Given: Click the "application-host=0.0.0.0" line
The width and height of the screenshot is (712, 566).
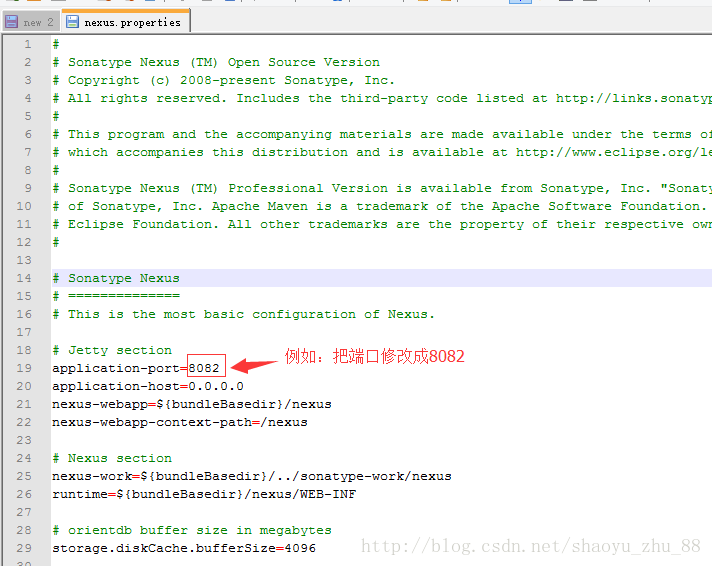Looking at the screenshot, I should (x=148, y=387).
